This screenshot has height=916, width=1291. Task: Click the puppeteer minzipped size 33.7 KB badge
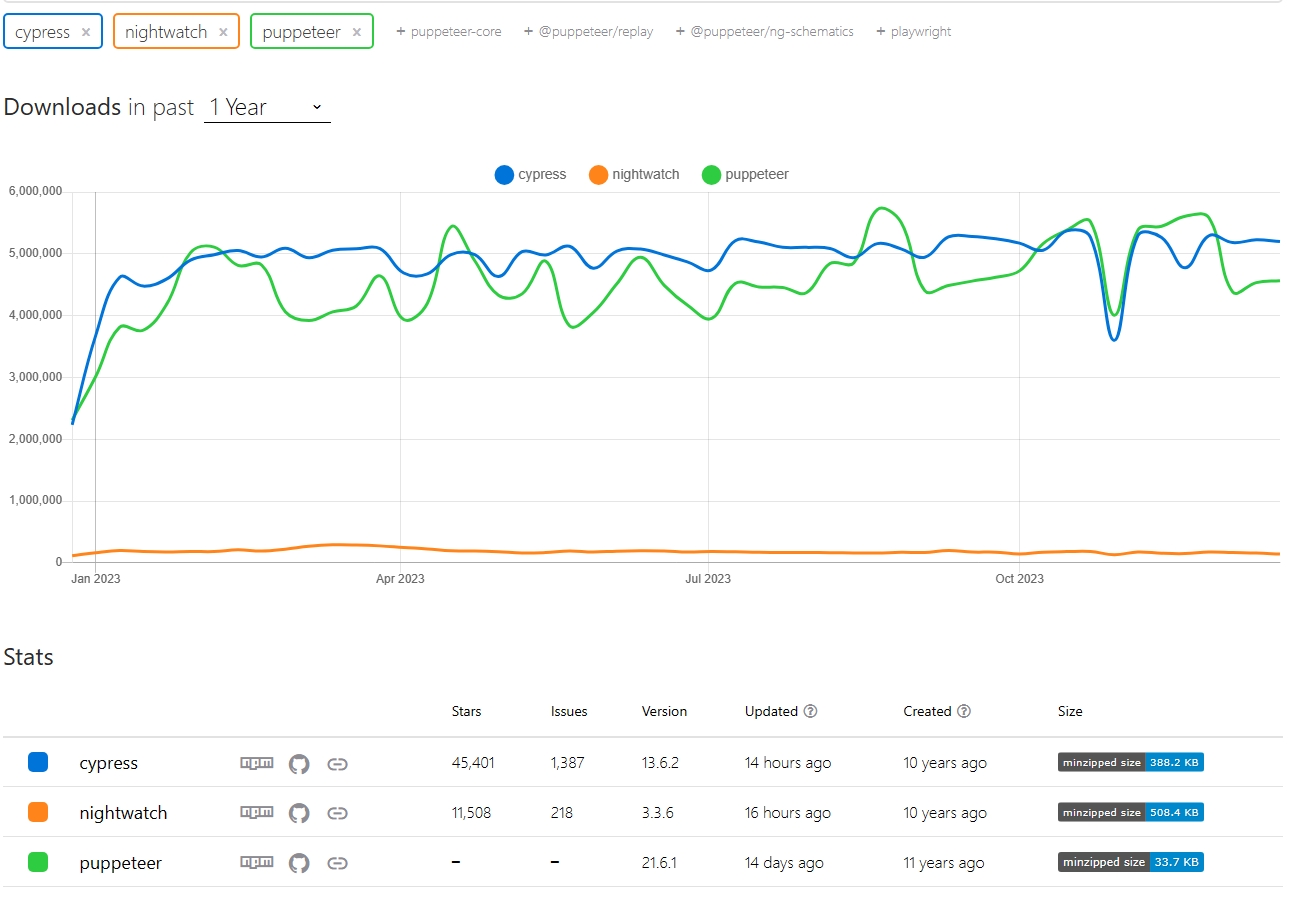click(x=1131, y=862)
